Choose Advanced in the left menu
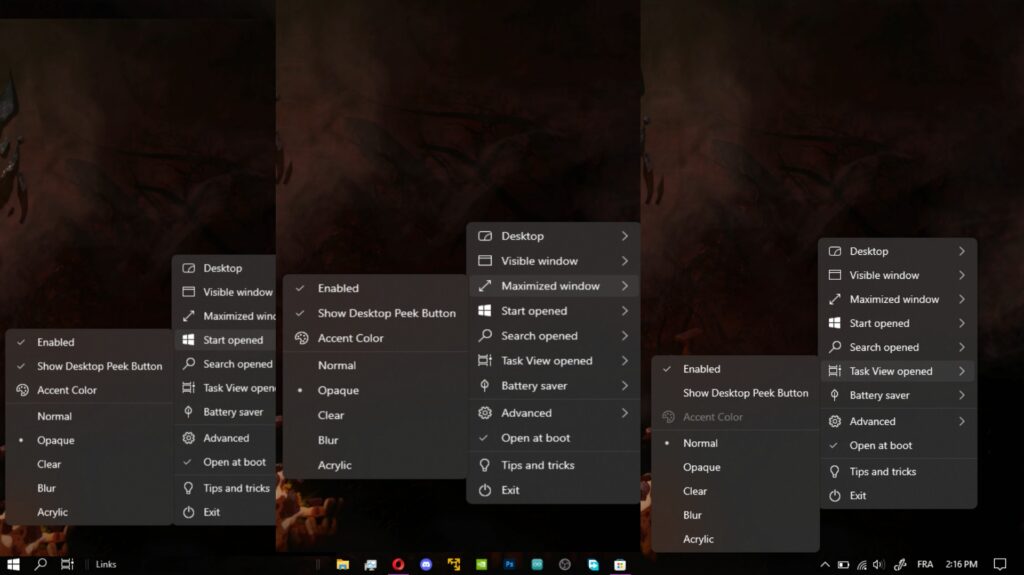Screen dimensions: 1024x575 225,438
